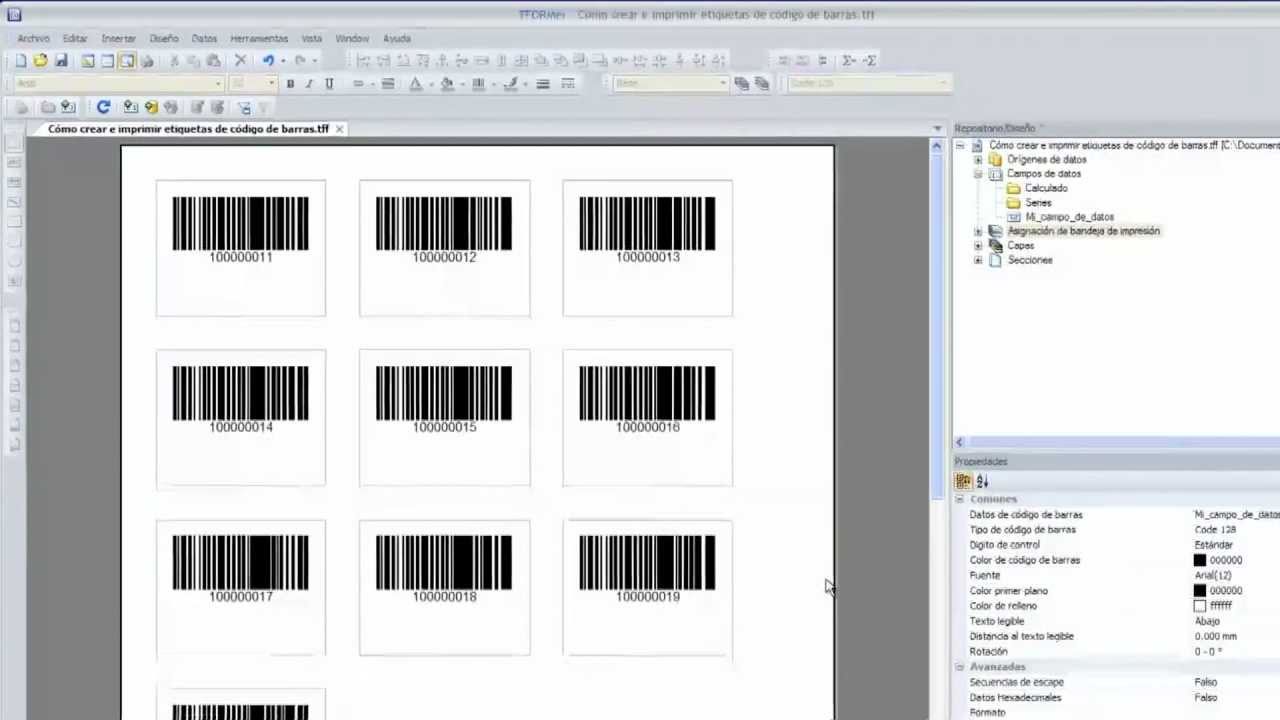This screenshot has width=1280, height=720.
Task: Click the print icon in the toolbar
Action: [x=147, y=61]
